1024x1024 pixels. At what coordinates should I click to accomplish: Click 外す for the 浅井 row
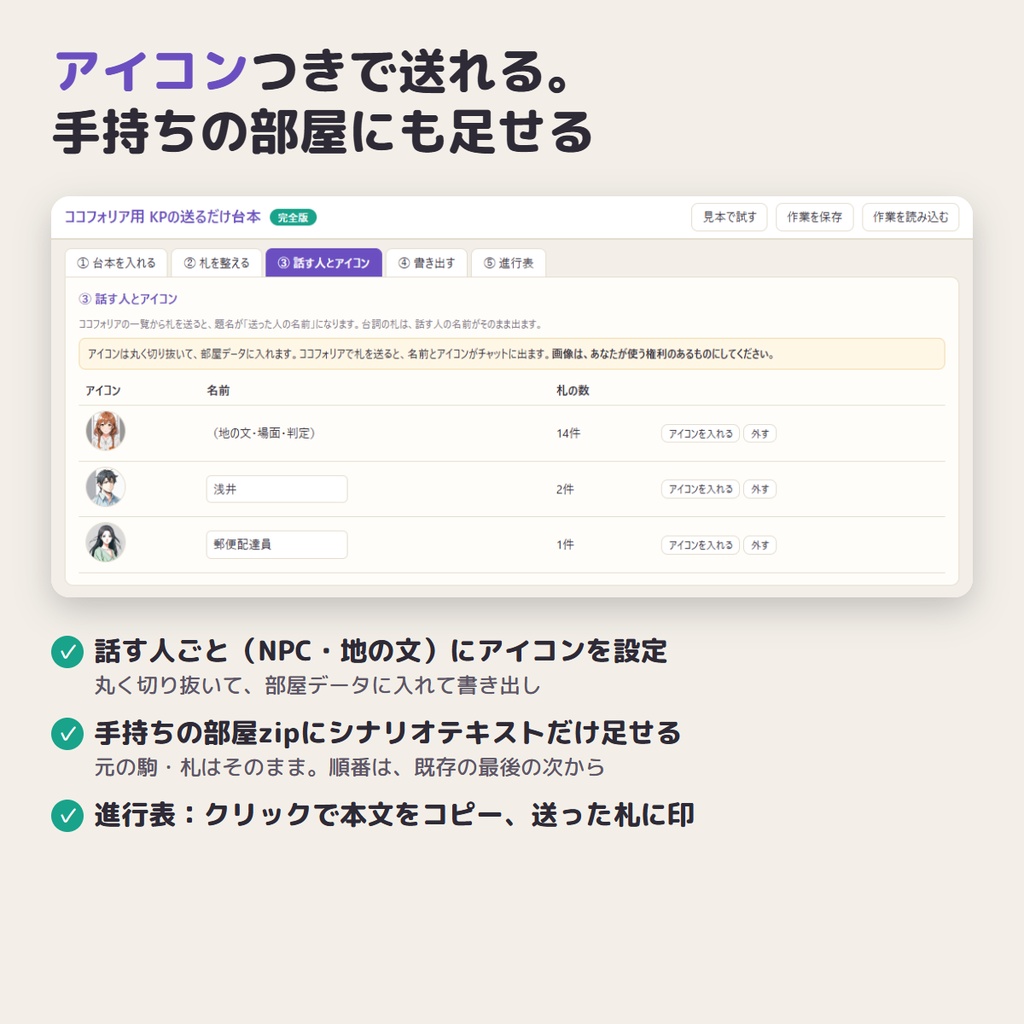point(760,489)
